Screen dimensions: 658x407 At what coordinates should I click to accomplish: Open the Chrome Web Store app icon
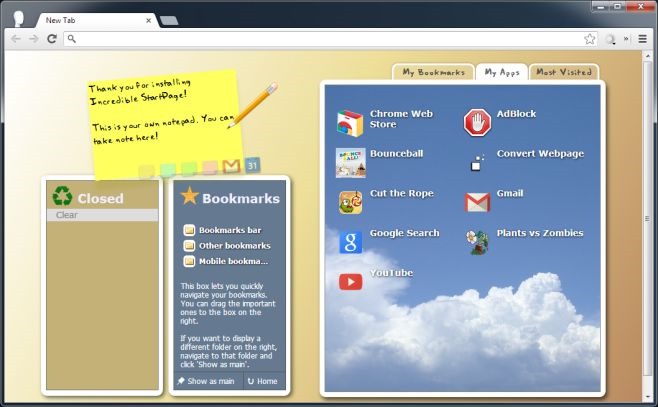tap(350, 123)
